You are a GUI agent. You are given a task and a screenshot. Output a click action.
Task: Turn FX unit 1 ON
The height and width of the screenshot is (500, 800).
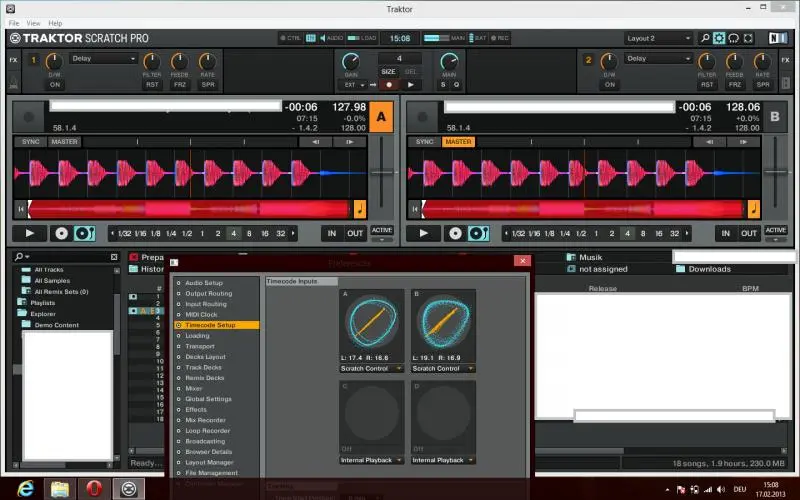54,85
